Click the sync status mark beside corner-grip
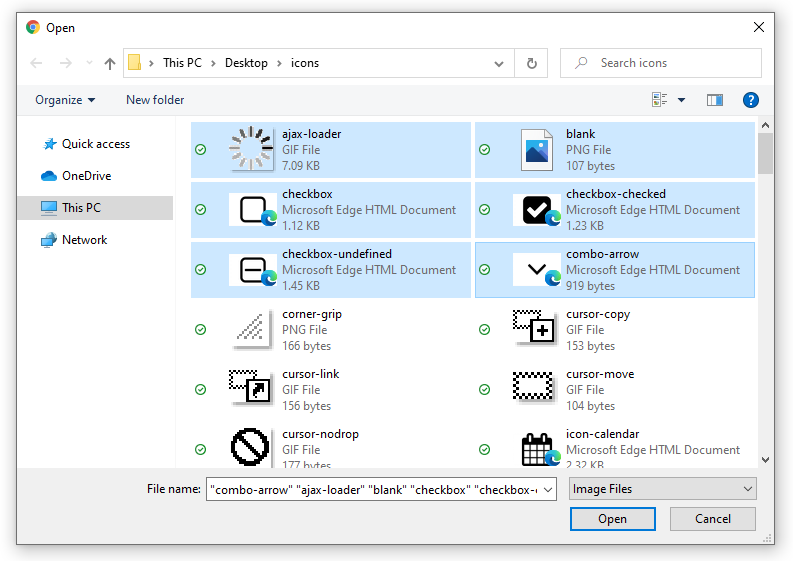Image resolution: width=793 pixels, height=561 pixels. click(x=201, y=330)
